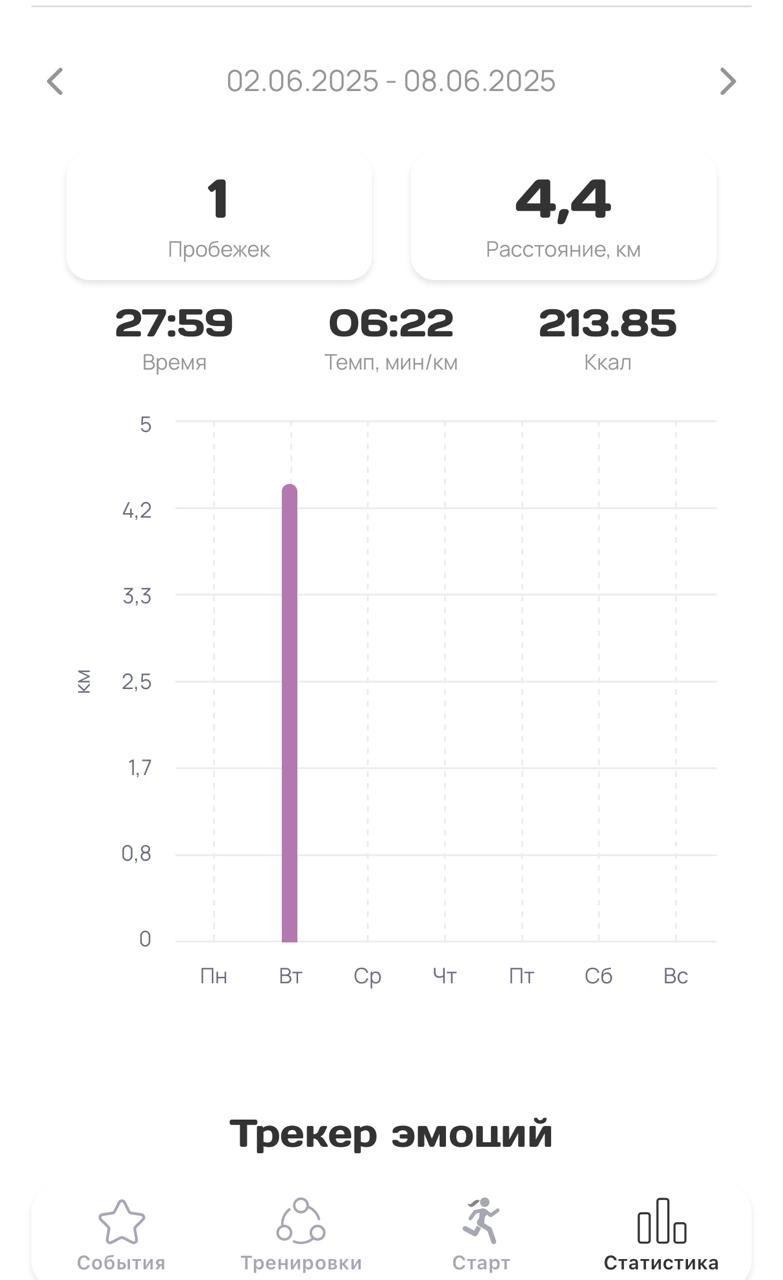Select the Вс day label on chart

tap(676, 976)
